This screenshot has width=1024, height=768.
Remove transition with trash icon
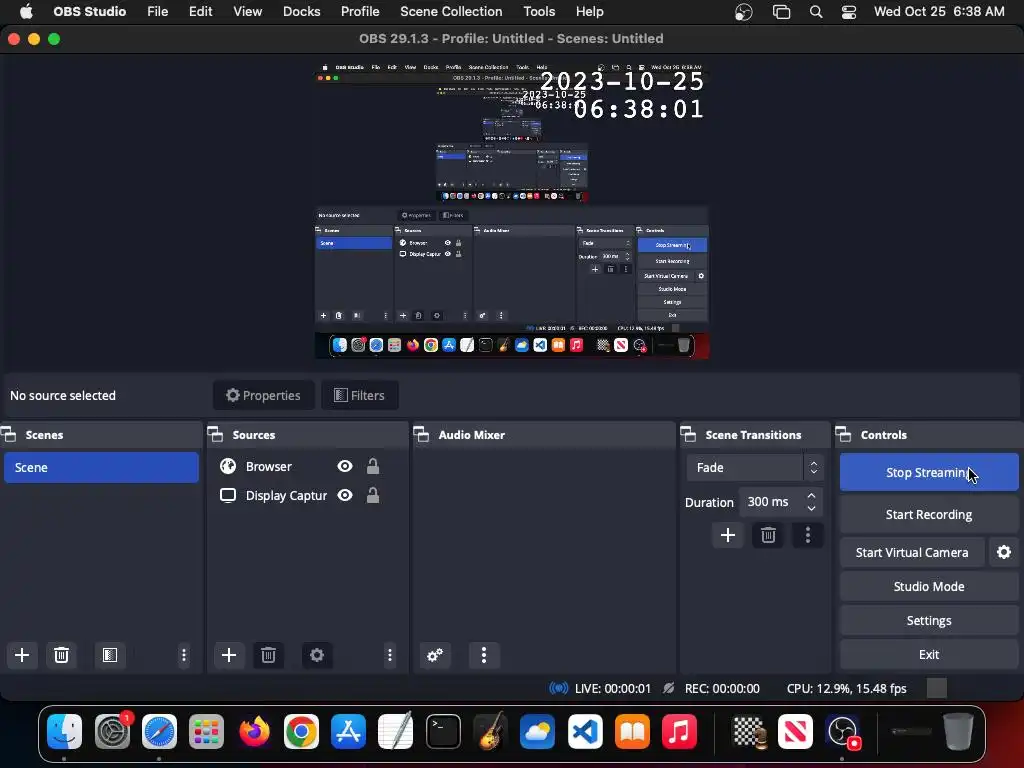pyautogui.click(x=768, y=536)
